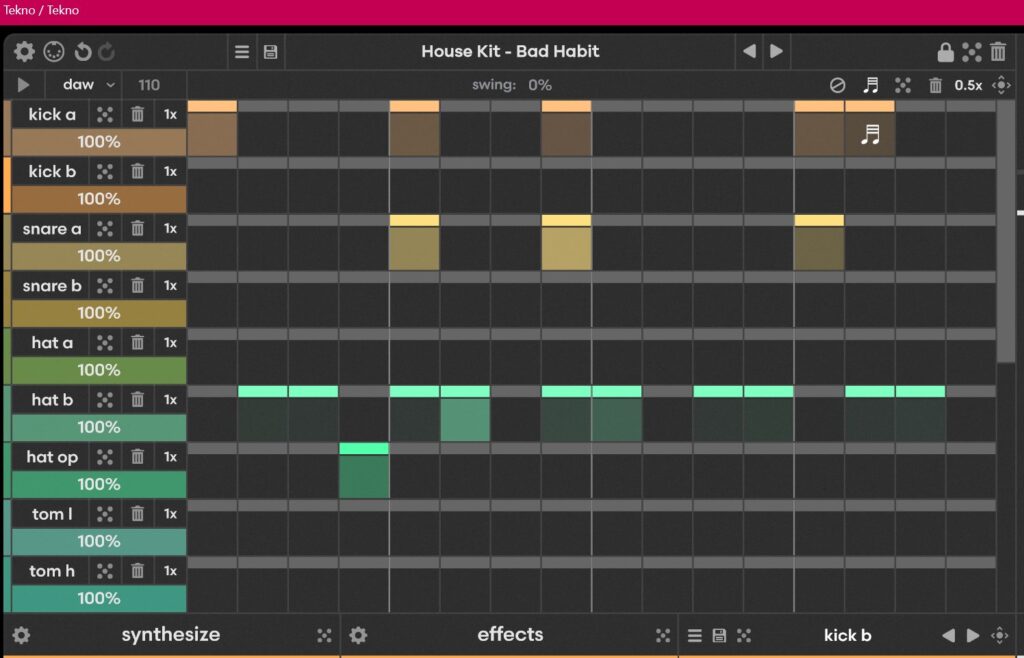Delete the snare a track pattern
This screenshot has width=1024, height=658.
click(138, 228)
